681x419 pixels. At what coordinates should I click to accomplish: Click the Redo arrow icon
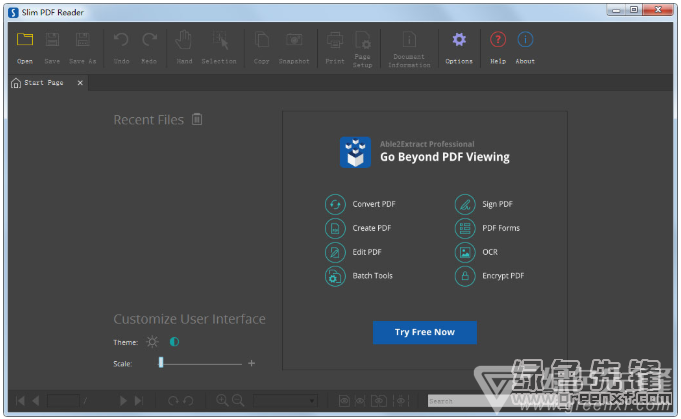(x=149, y=40)
